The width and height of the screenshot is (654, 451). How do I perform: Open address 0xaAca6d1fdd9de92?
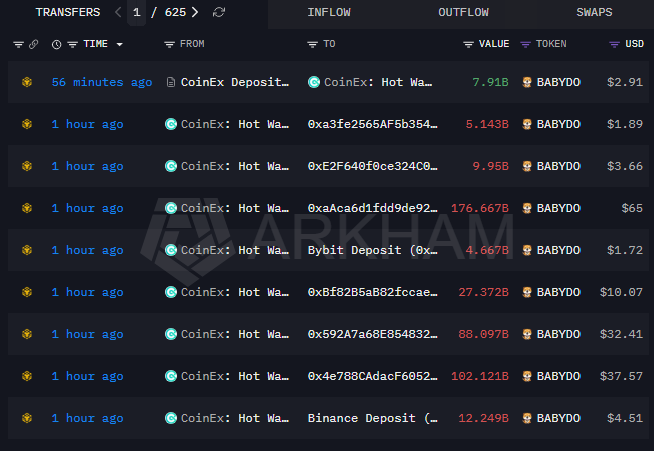click(x=372, y=208)
